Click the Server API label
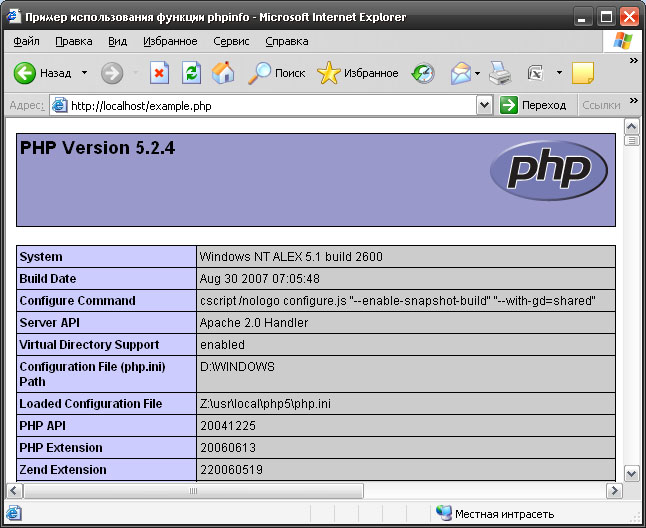Screen dimensions: 646x528 tap(49, 322)
